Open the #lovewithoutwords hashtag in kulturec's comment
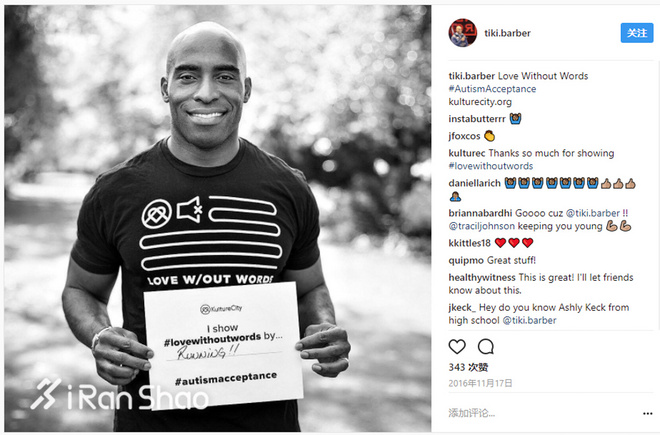 click(x=491, y=166)
